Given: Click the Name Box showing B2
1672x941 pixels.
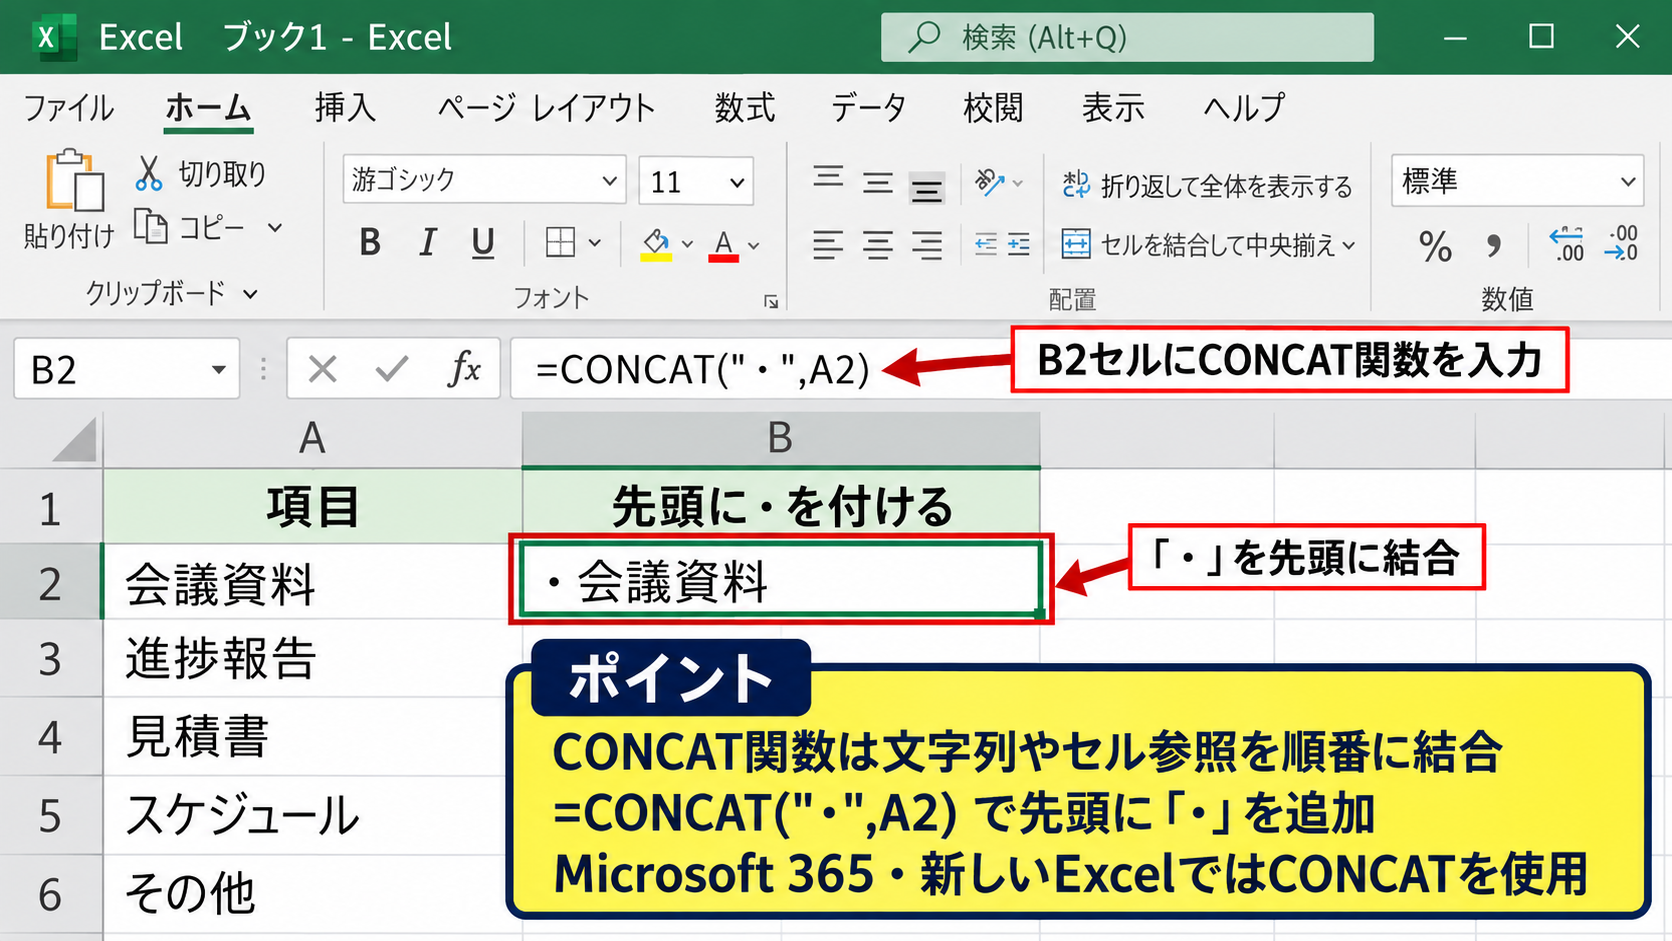Looking at the screenshot, I should pyautogui.click(x=126, y=369).
